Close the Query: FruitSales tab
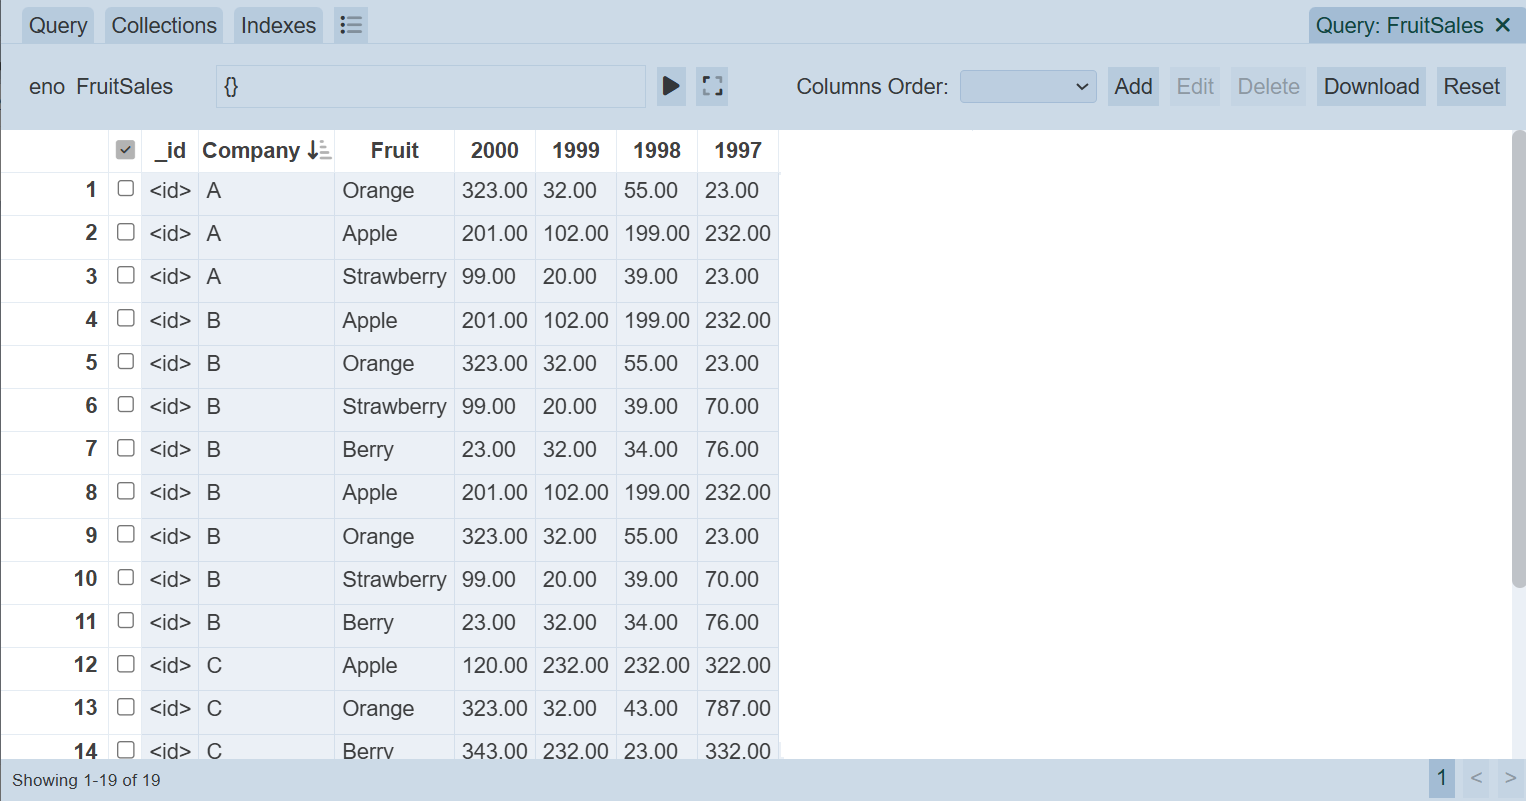Viewport: 1526px width, 801px height. click(1502, 25)
